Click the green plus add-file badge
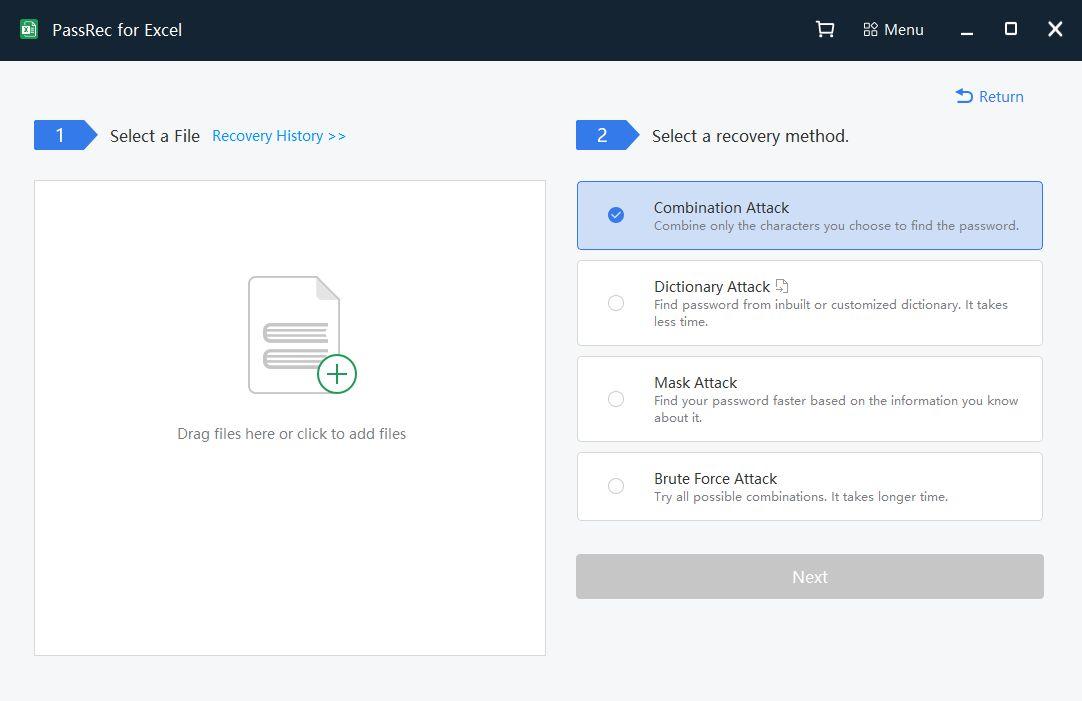 tap(337, 374)
